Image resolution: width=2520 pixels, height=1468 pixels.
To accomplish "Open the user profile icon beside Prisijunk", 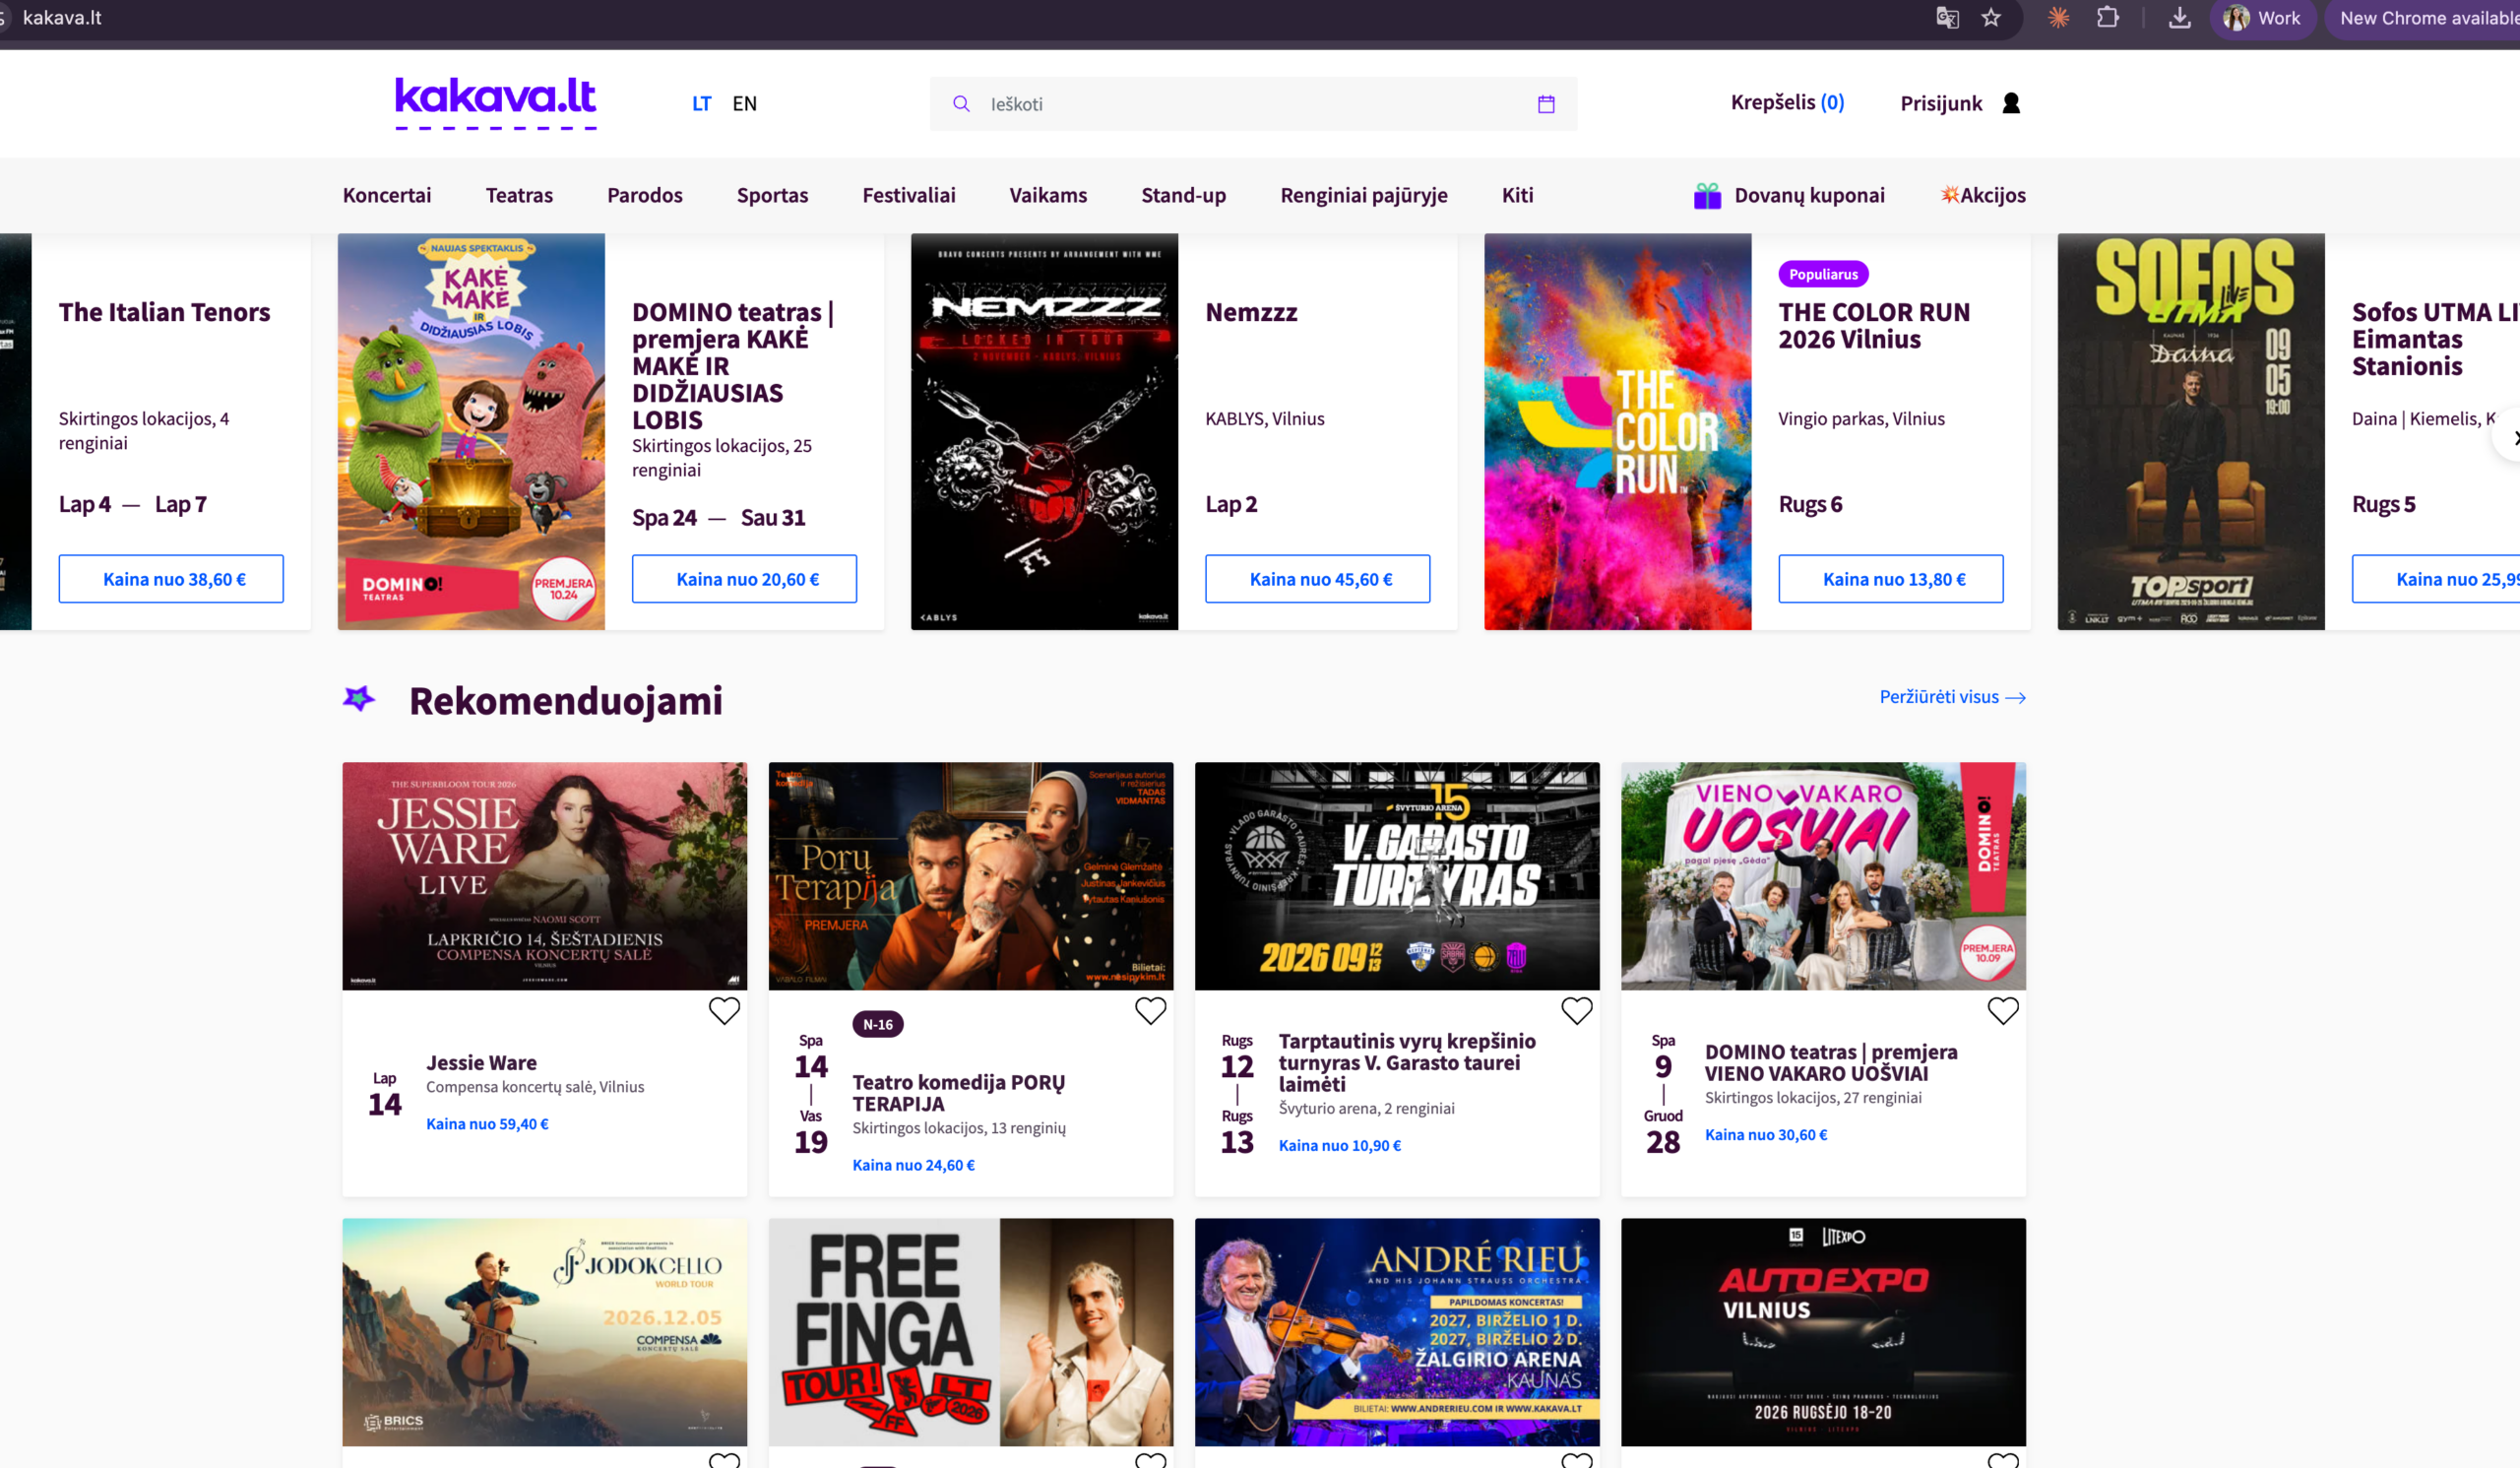I will click(x=2011, y=103).
